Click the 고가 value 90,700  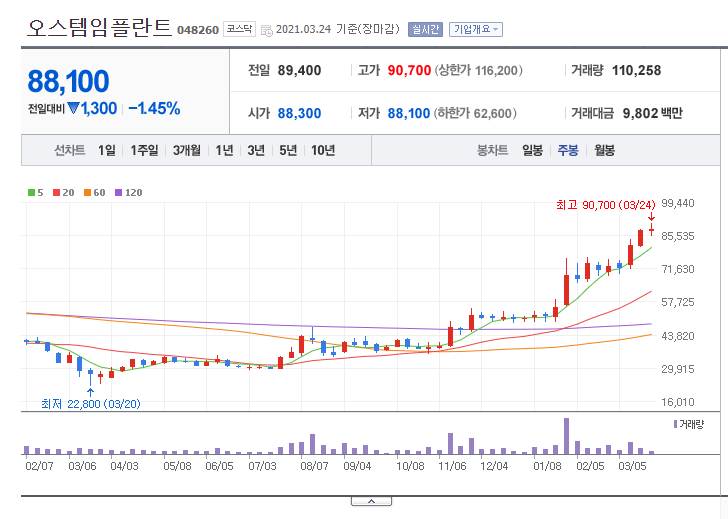coord(410,71)
